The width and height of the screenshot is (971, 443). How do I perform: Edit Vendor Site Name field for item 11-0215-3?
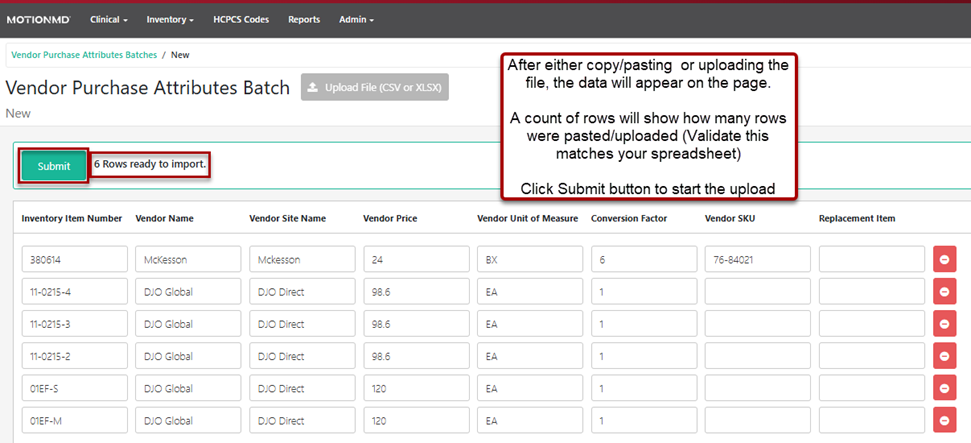[x=302, y=324]
